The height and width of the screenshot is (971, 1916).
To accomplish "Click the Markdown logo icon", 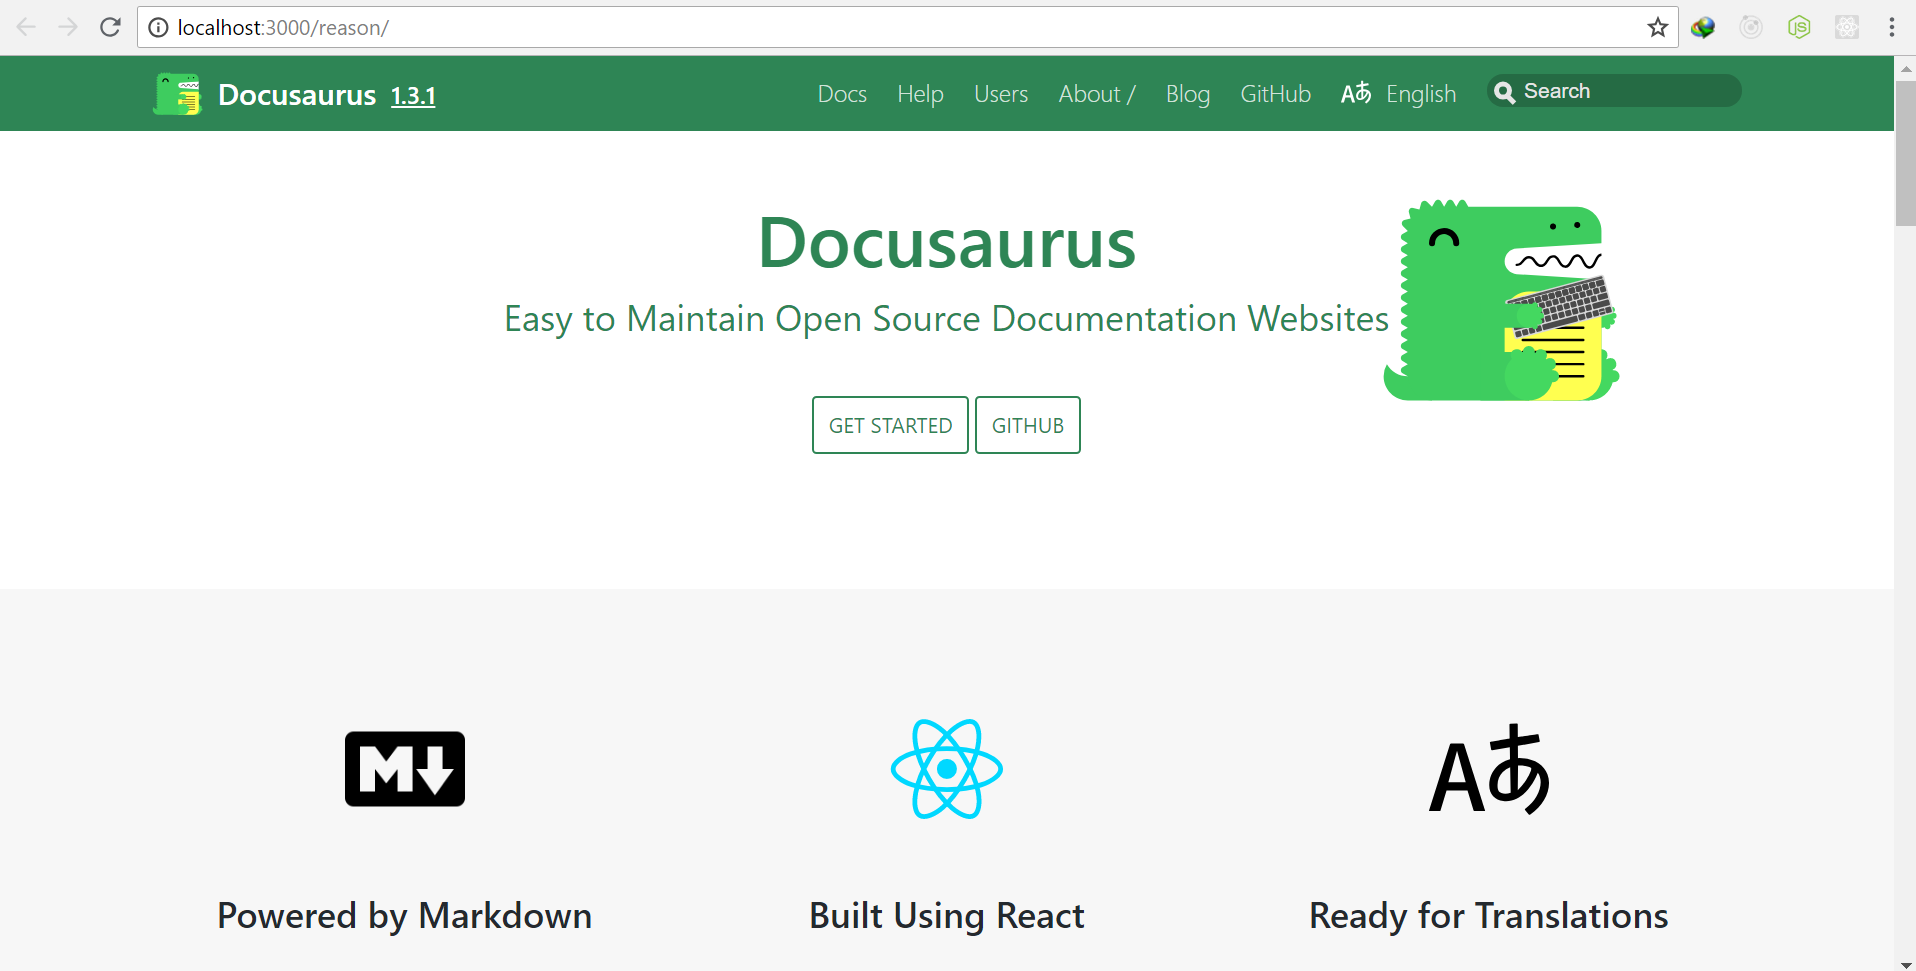I will click(405, 769).
